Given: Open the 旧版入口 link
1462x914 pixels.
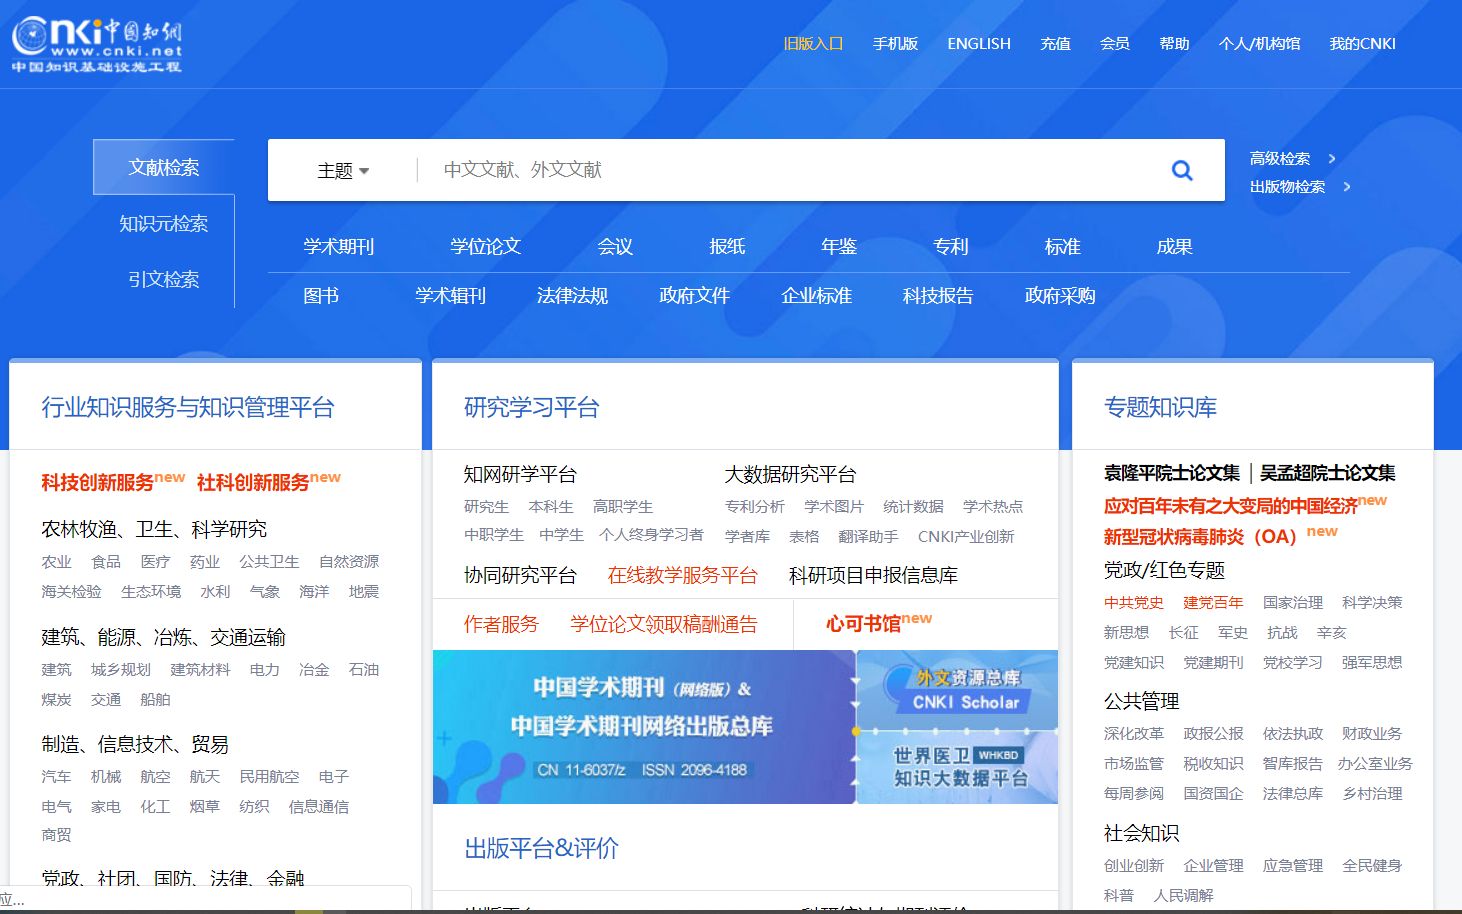Looking at the screenshot, I should [813, 44].
